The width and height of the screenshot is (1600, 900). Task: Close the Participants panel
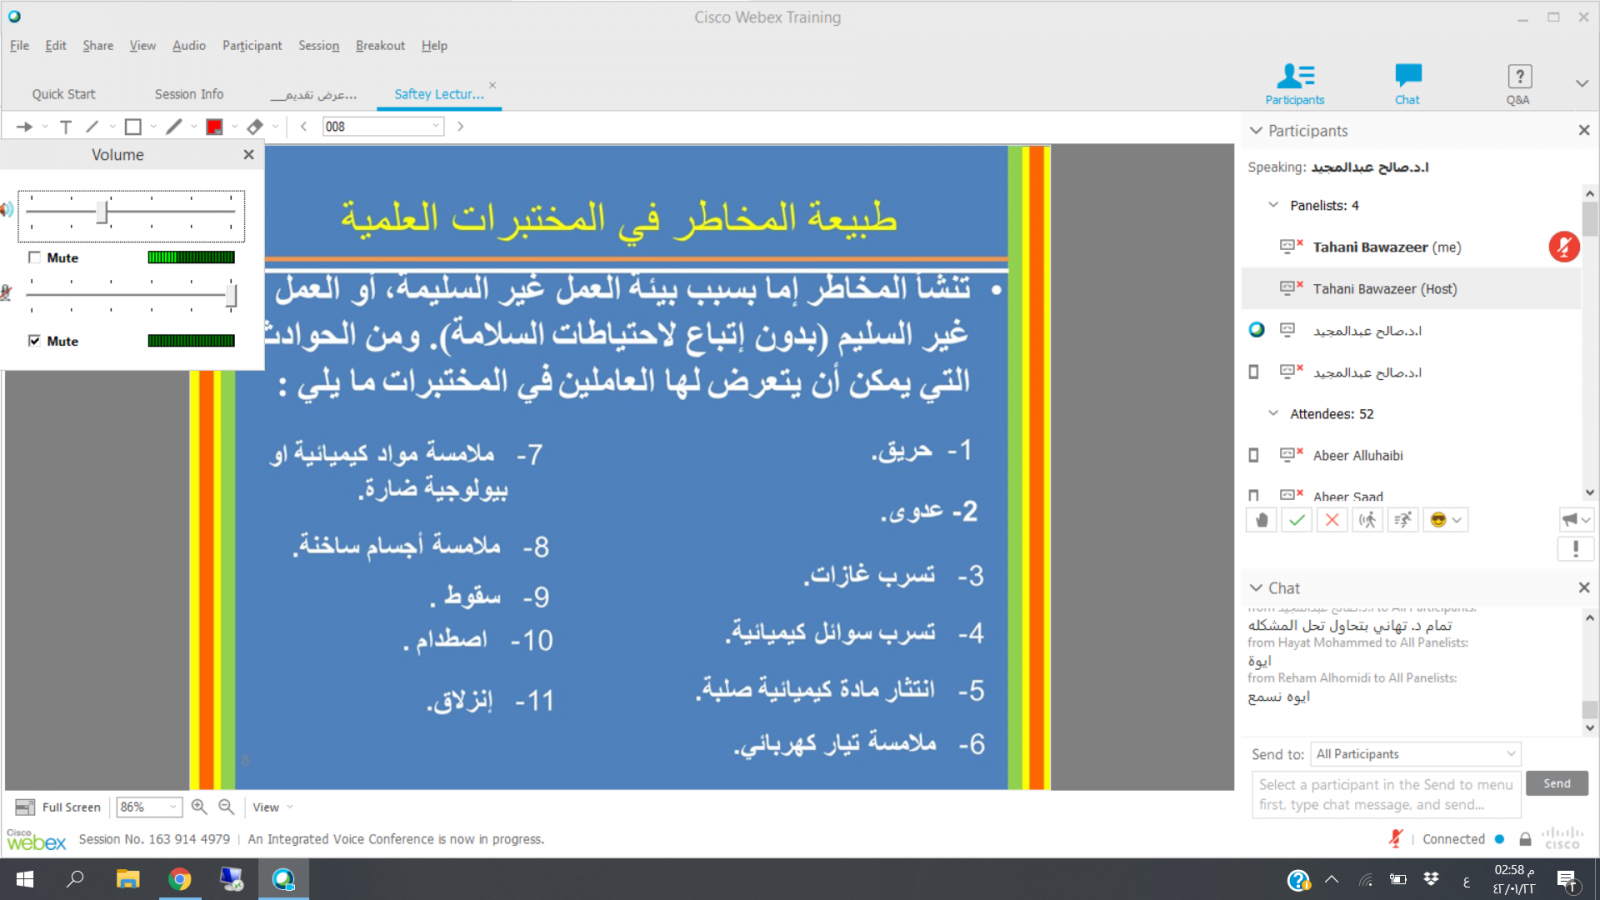pyautogui.click(x=1584, y=131)
